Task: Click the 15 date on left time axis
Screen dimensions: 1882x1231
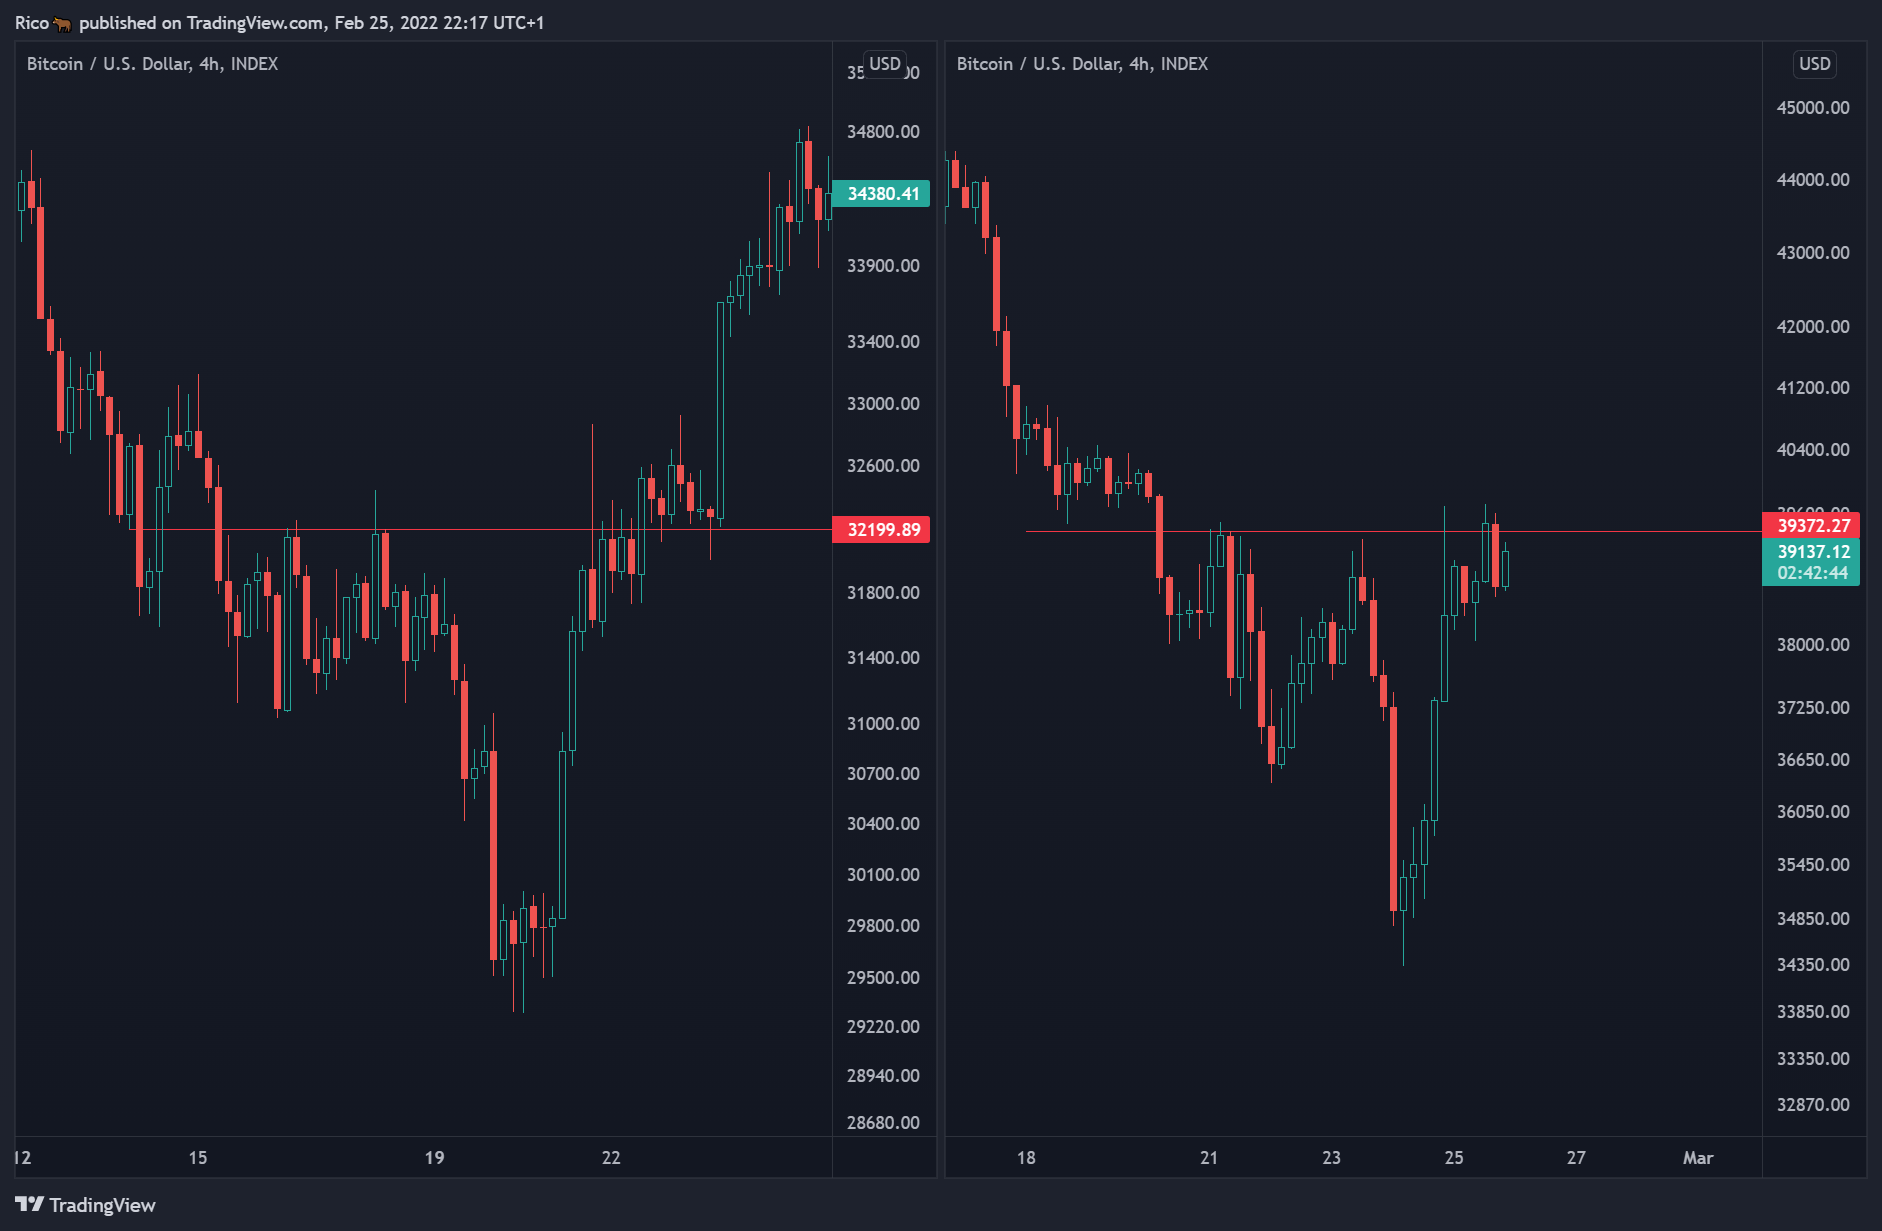Action: tap(198, 1158)
